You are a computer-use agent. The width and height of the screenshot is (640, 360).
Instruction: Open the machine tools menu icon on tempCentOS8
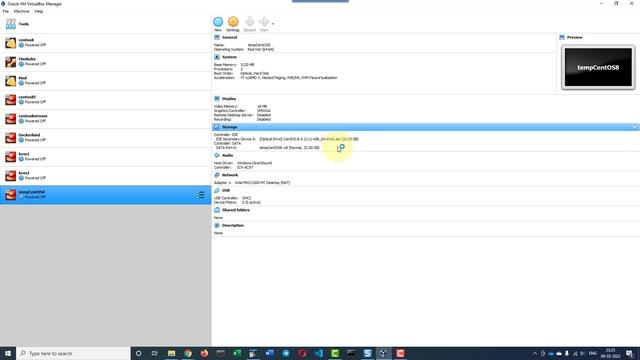click(200, 195)
